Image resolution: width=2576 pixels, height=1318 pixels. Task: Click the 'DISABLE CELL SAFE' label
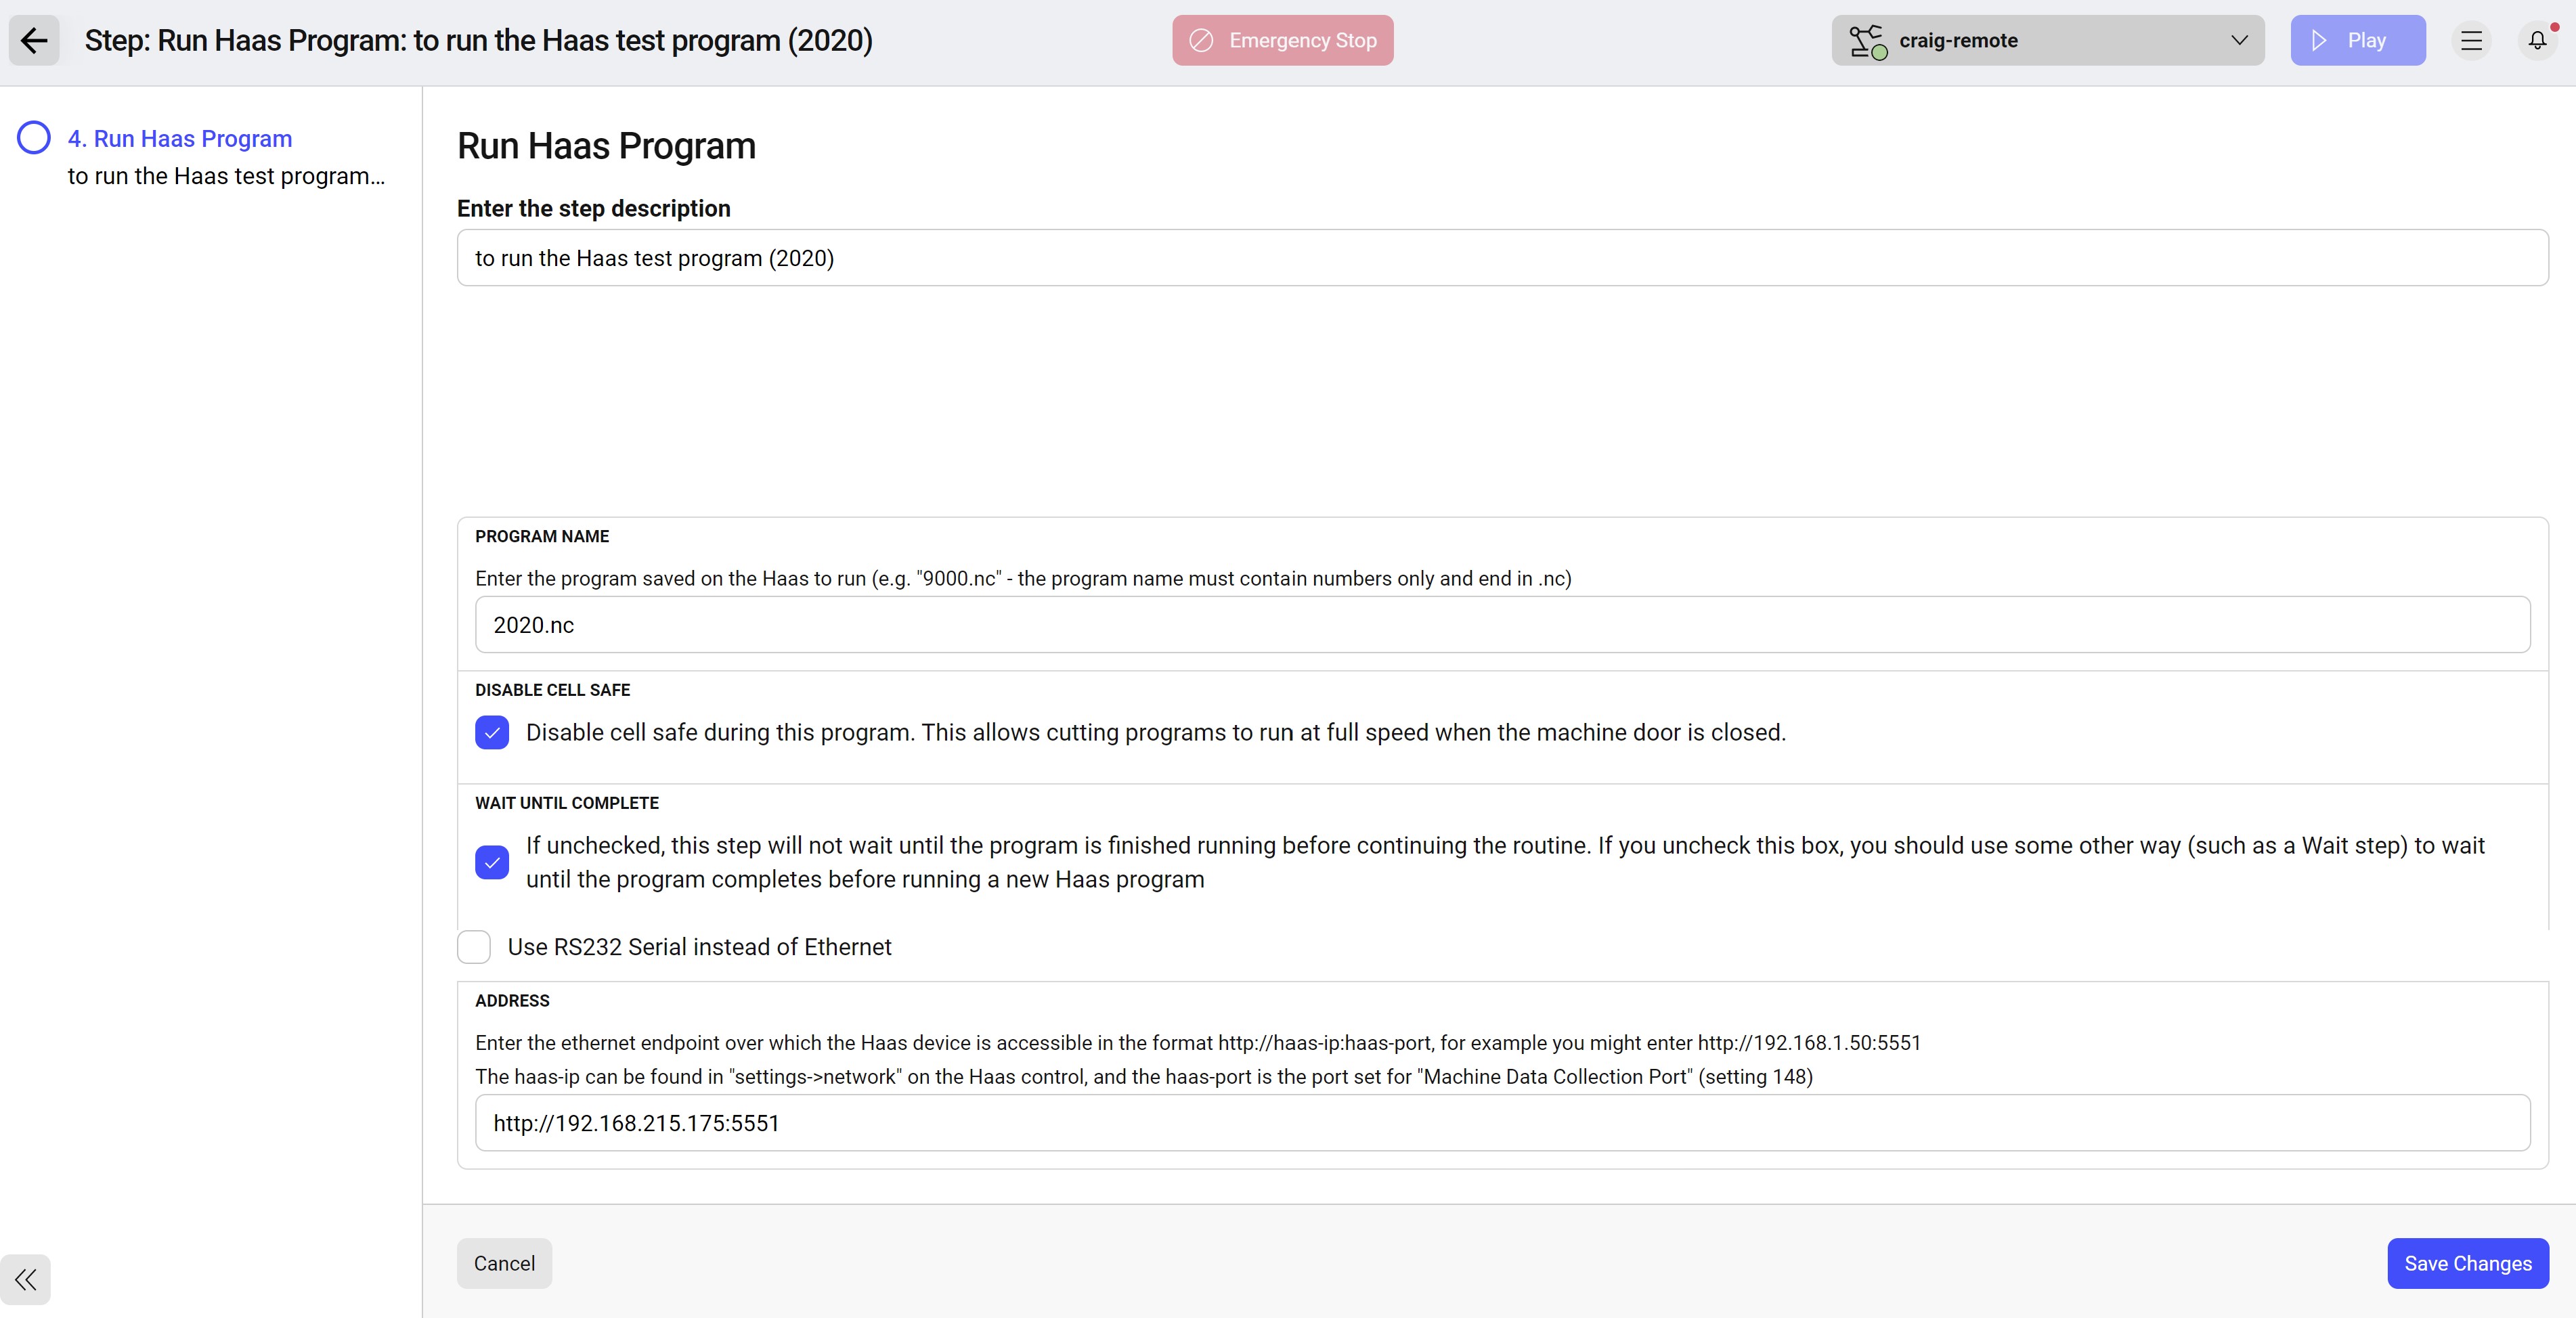tap(552, 690)
